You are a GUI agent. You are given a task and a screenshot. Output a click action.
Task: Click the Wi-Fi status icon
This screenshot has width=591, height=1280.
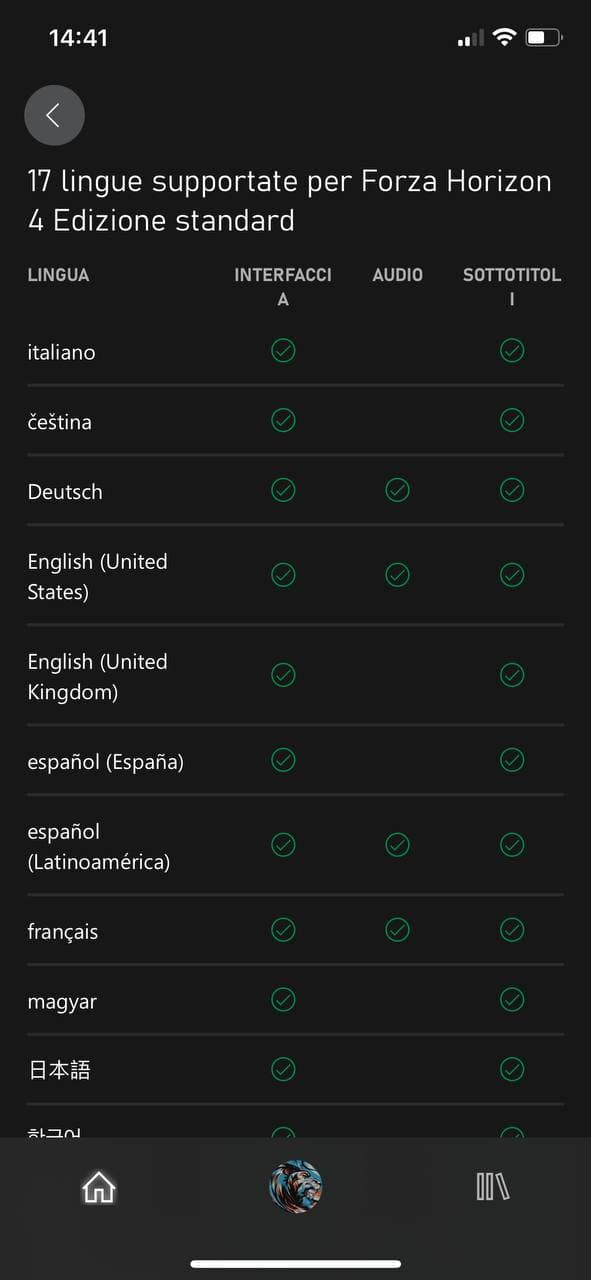tap(505, 38)
